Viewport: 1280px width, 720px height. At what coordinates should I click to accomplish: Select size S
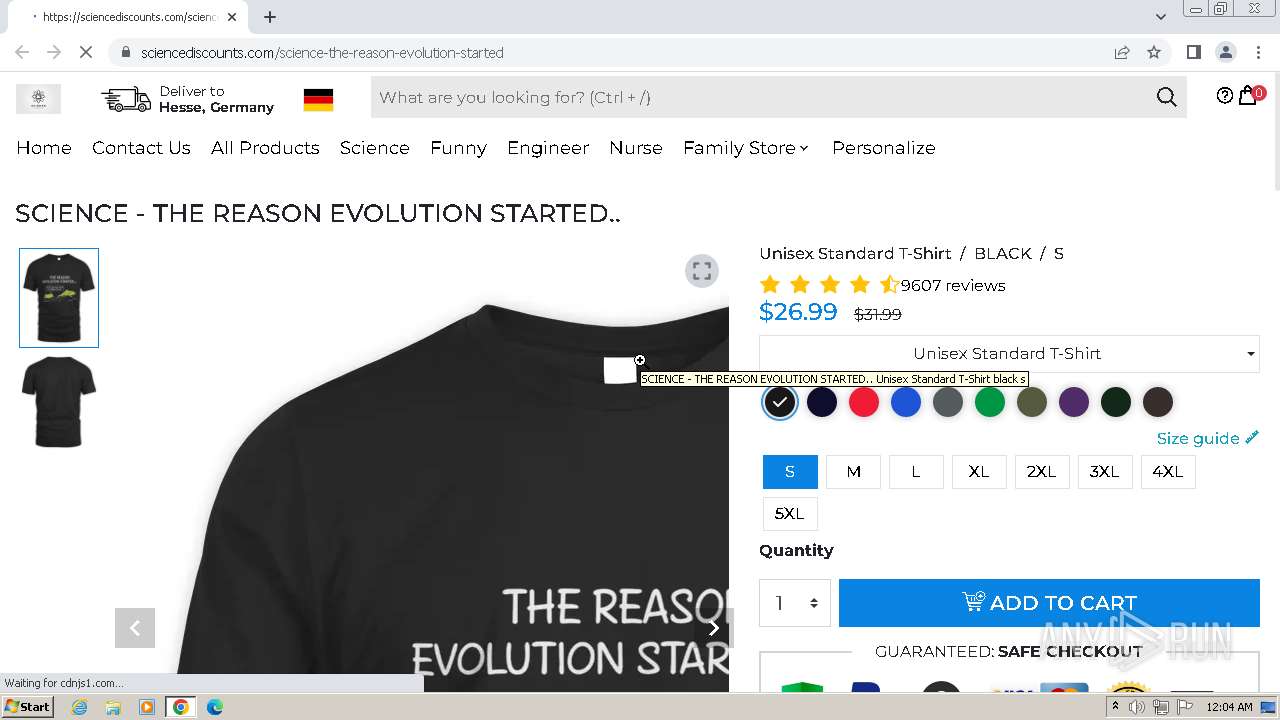[790, 471]
